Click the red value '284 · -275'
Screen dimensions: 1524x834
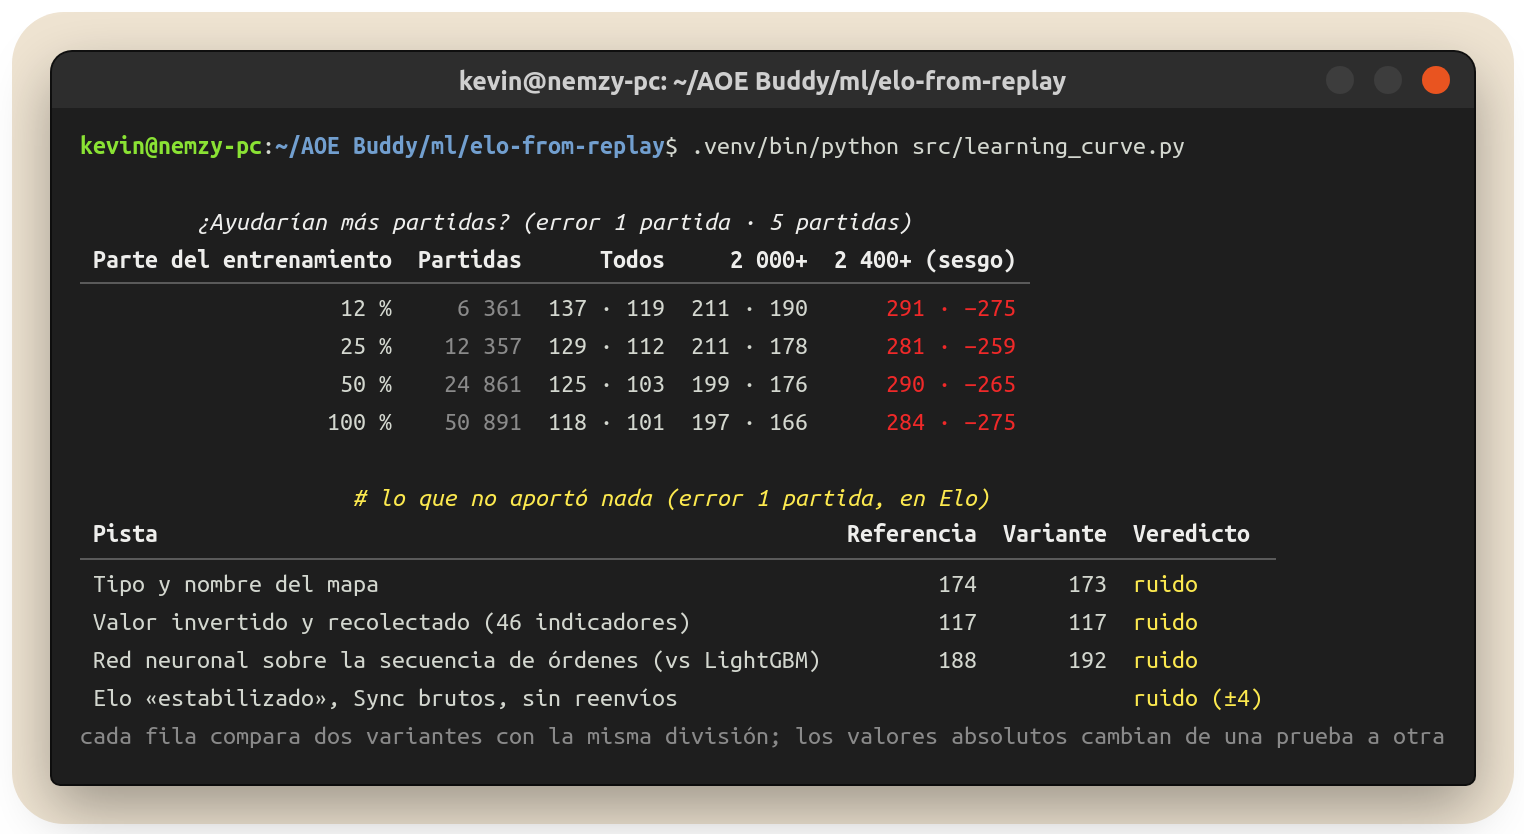(951, 422)
